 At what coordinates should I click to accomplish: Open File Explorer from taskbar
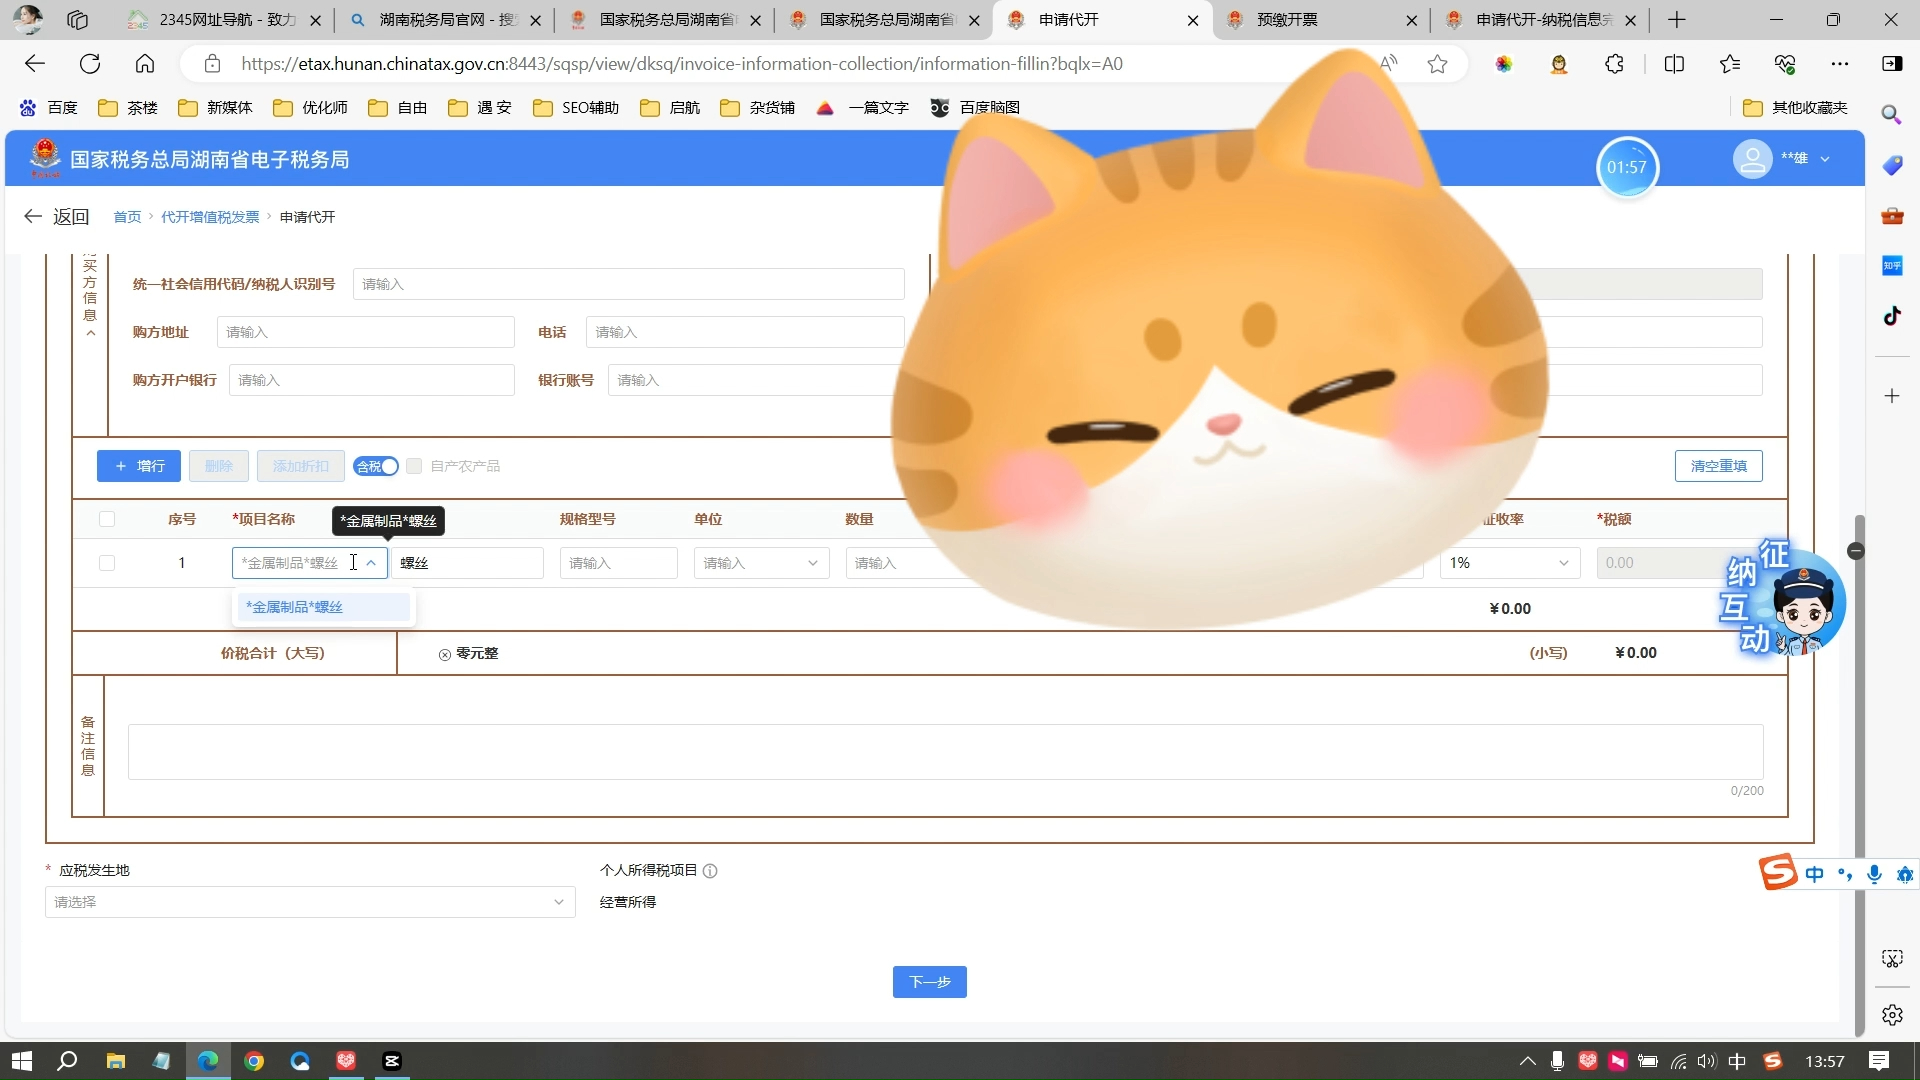(x=115, y=1061)
